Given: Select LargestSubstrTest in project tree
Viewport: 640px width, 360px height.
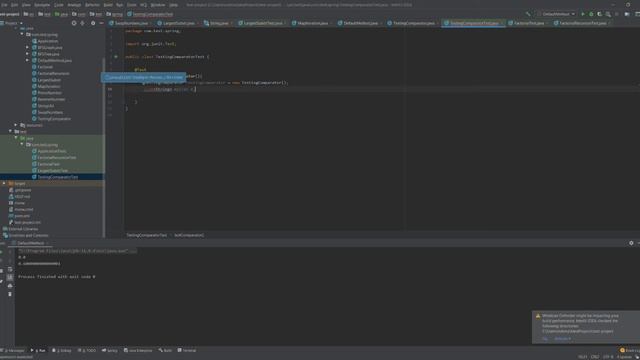Looking at the screenshot, I should [53, 171].
